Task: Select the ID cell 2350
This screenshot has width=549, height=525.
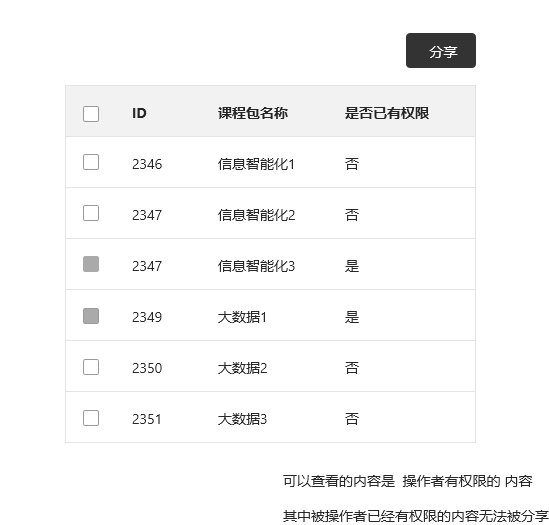Action: tap(147, 368)
